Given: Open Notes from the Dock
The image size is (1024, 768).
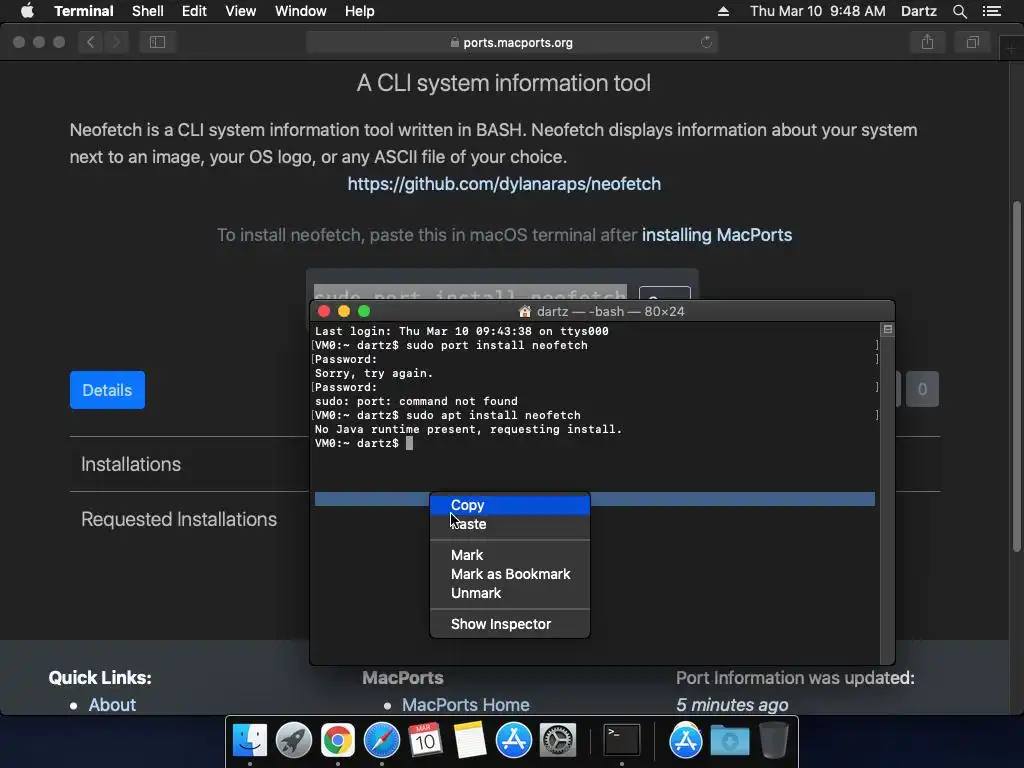Looking at the screenshot, I should click(470, 740).
